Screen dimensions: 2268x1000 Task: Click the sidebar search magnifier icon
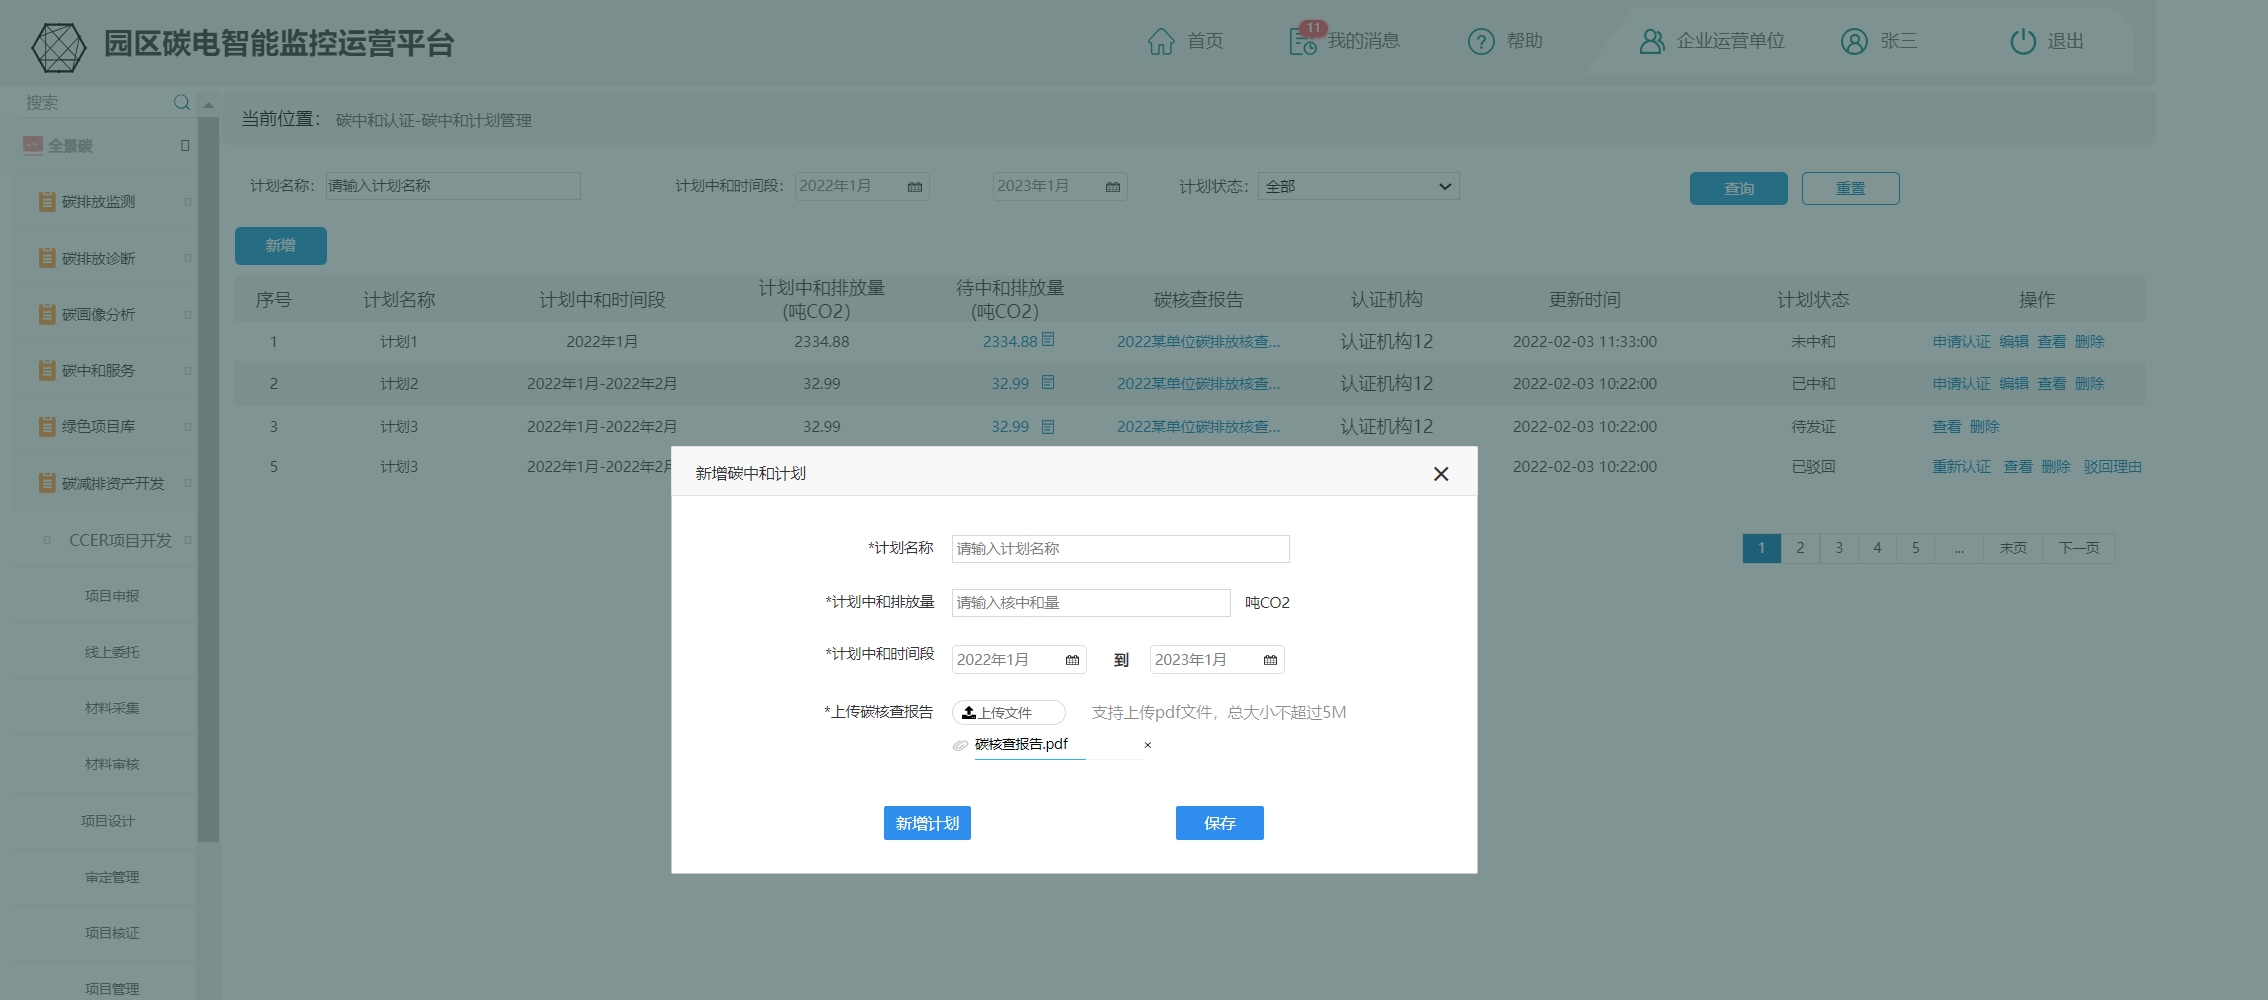point(181,102)
